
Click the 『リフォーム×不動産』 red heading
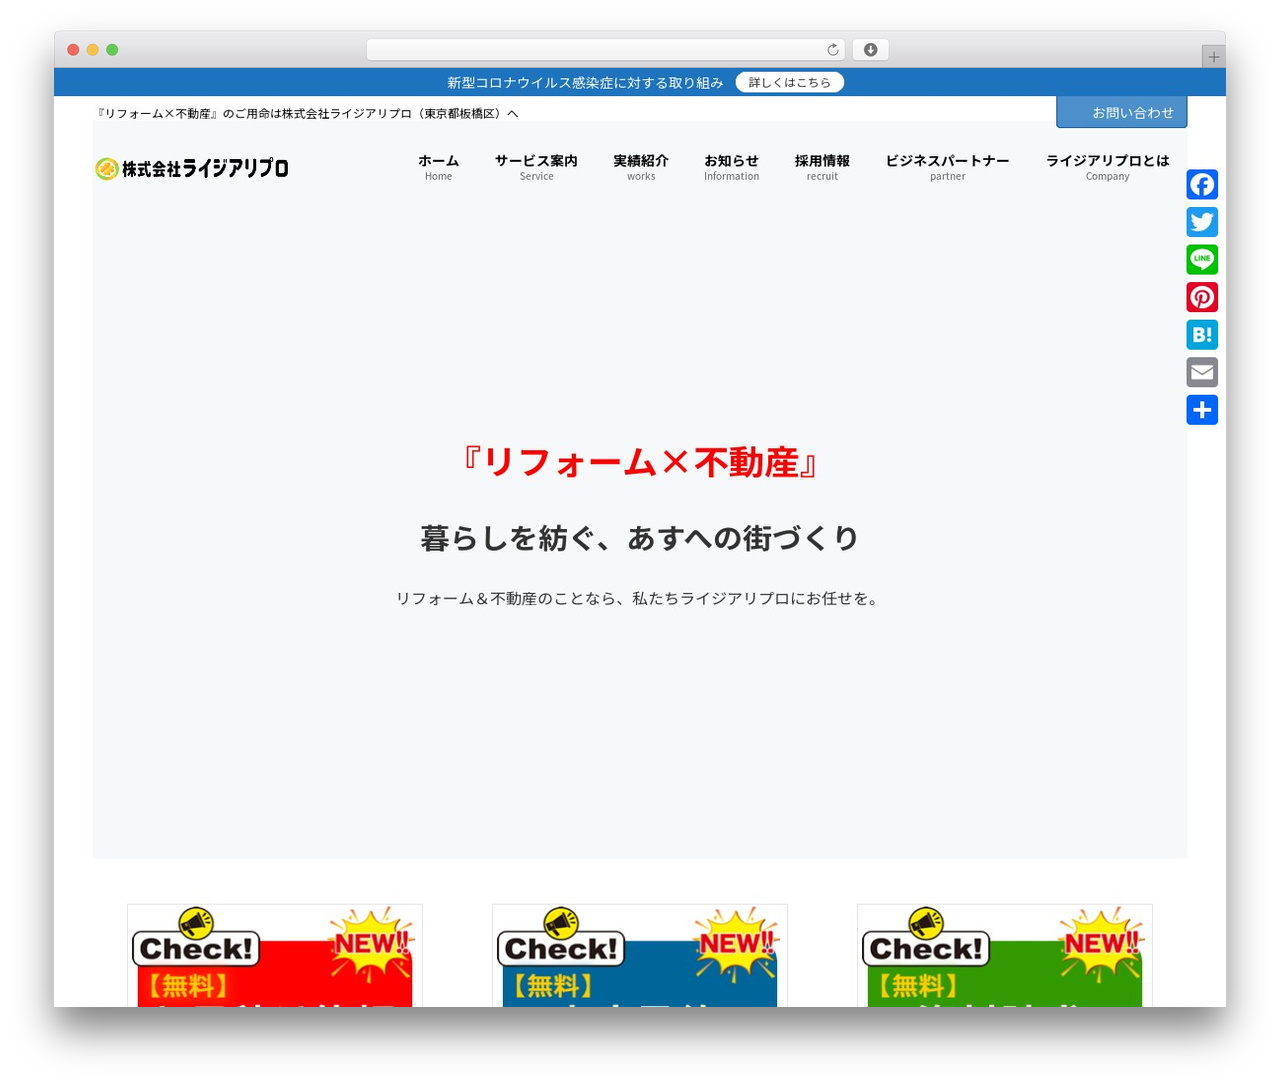[x=640, y=463]
